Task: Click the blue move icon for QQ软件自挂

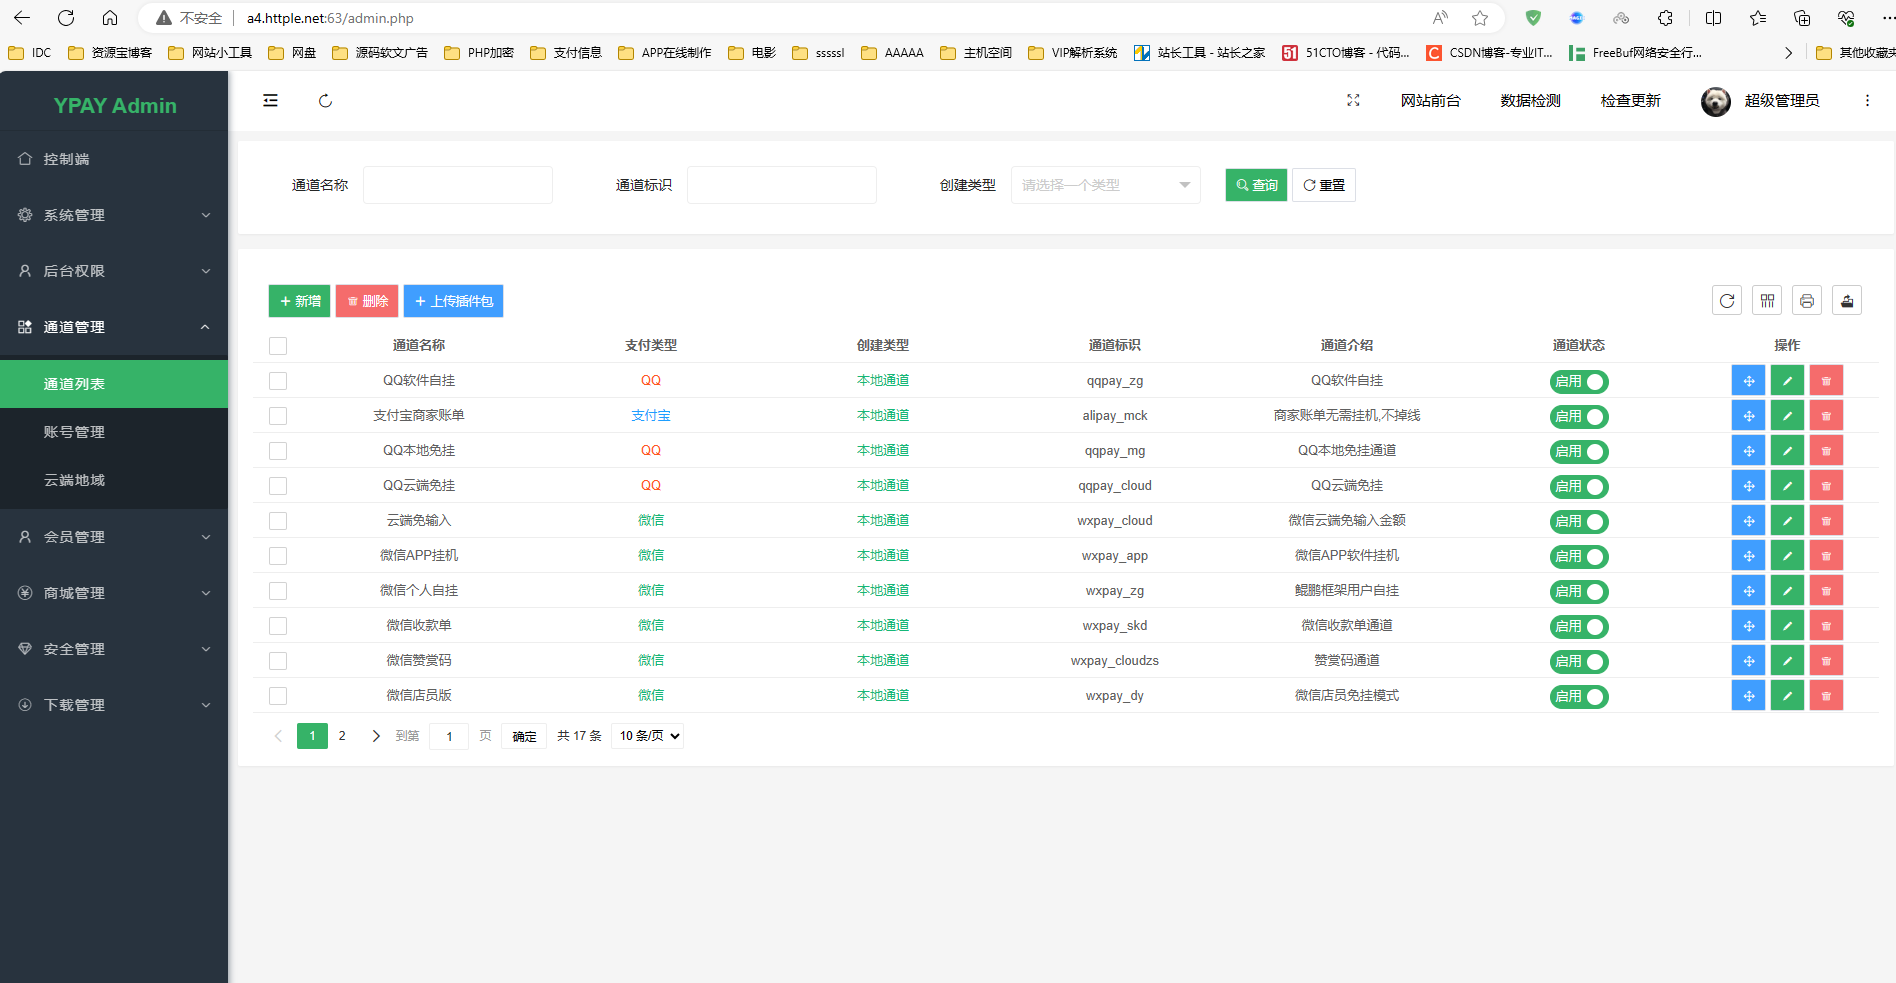Action: click(1748, 381)
